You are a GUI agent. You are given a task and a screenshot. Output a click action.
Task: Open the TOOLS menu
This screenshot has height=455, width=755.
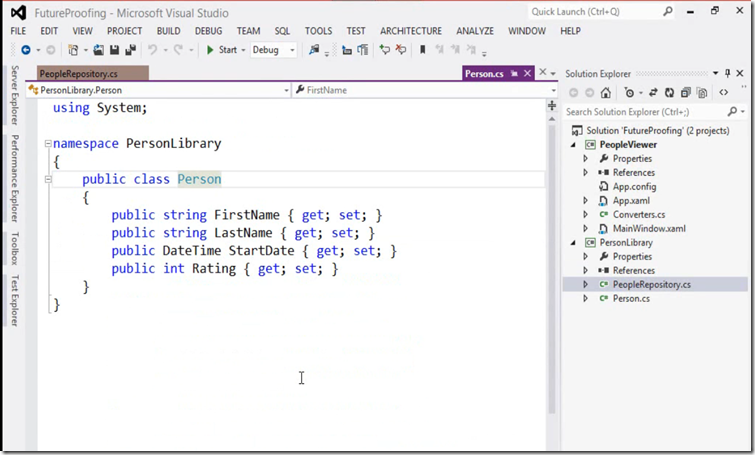coord(318,31)
